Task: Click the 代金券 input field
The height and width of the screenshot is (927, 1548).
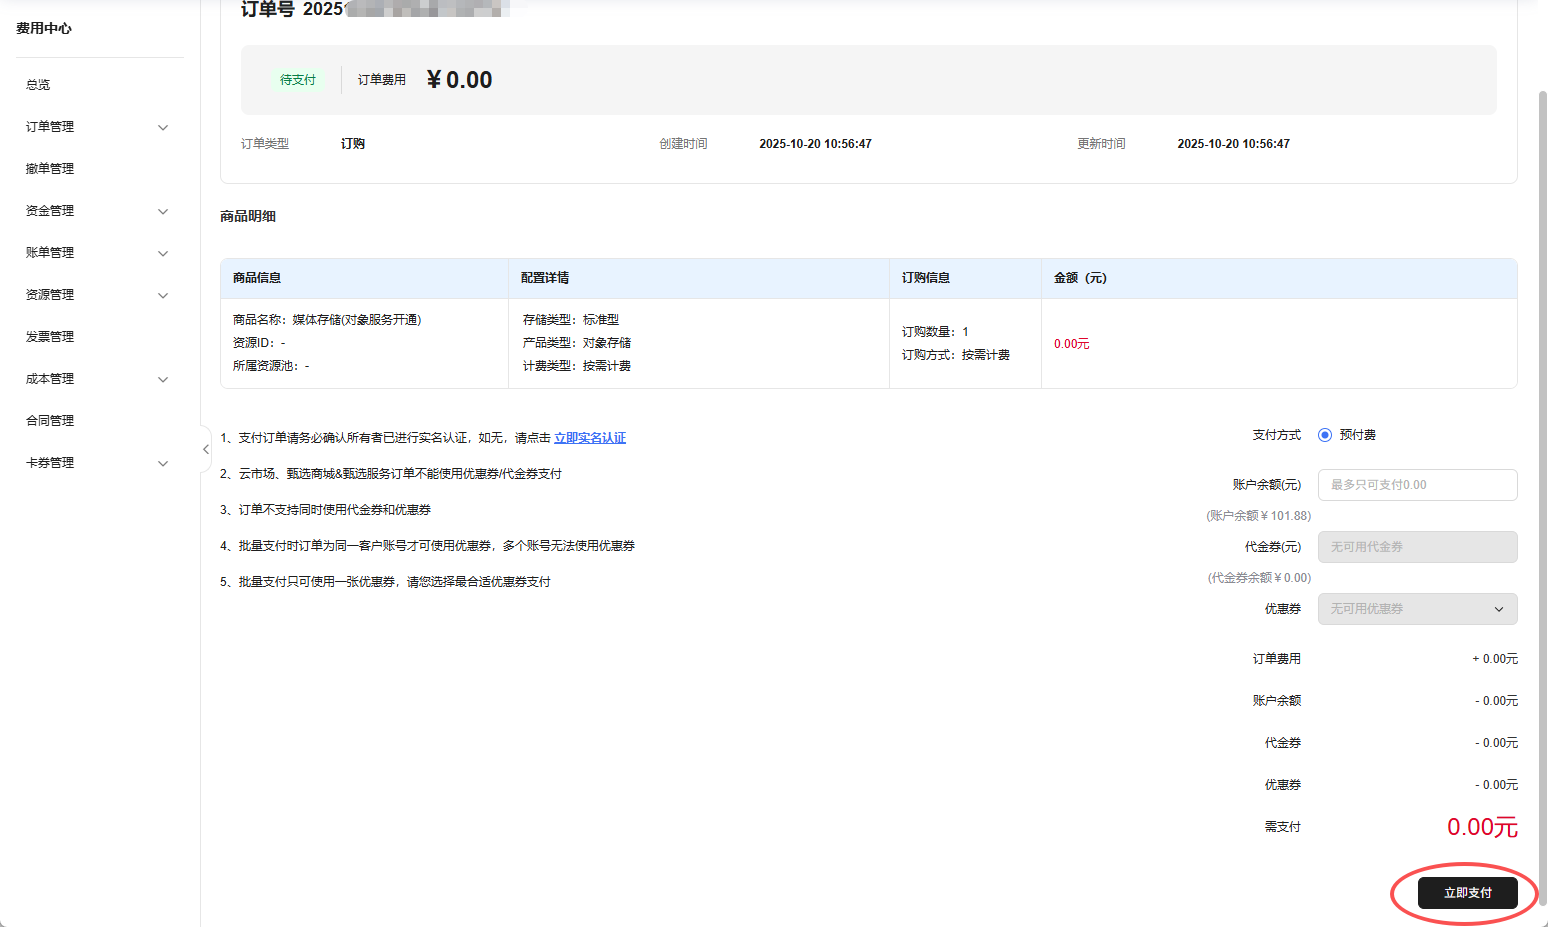Action: tap(1417, 547)
